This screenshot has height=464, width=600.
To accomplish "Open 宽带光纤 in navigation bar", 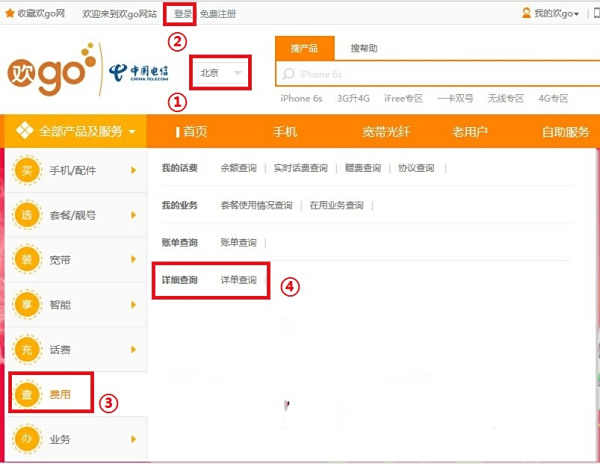I will pos(386,132).
